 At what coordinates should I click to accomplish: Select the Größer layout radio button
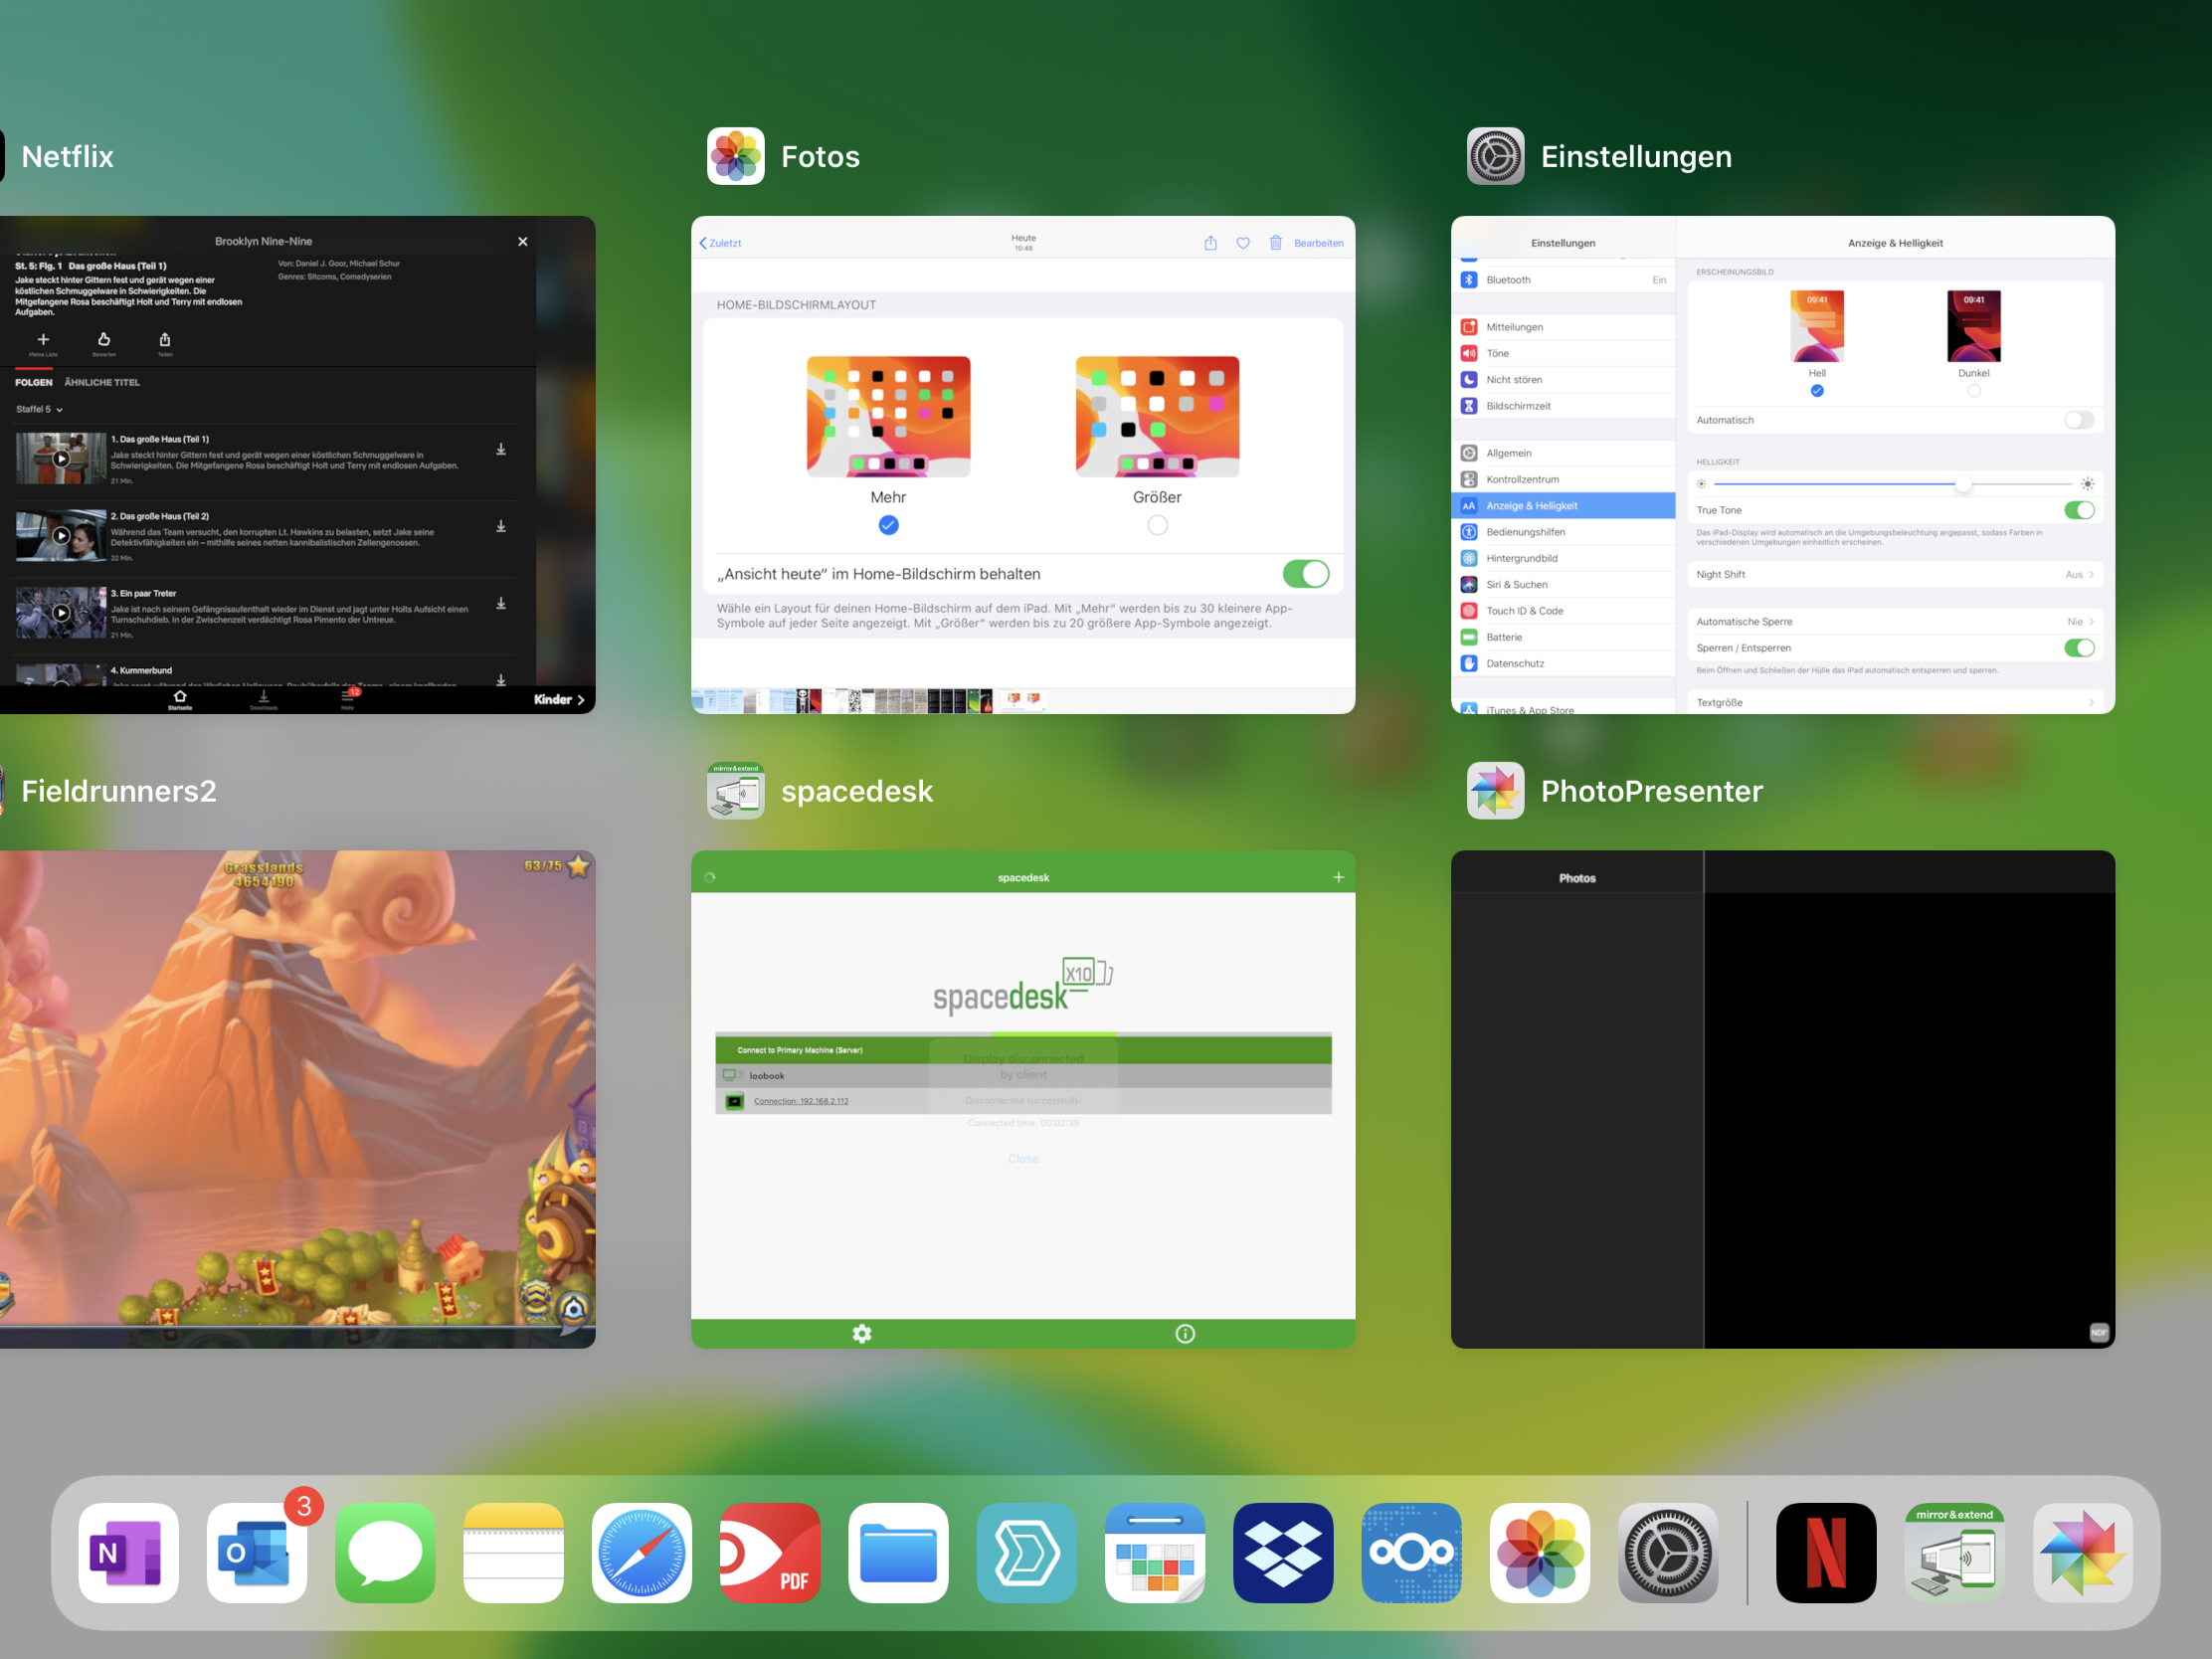1157,525
